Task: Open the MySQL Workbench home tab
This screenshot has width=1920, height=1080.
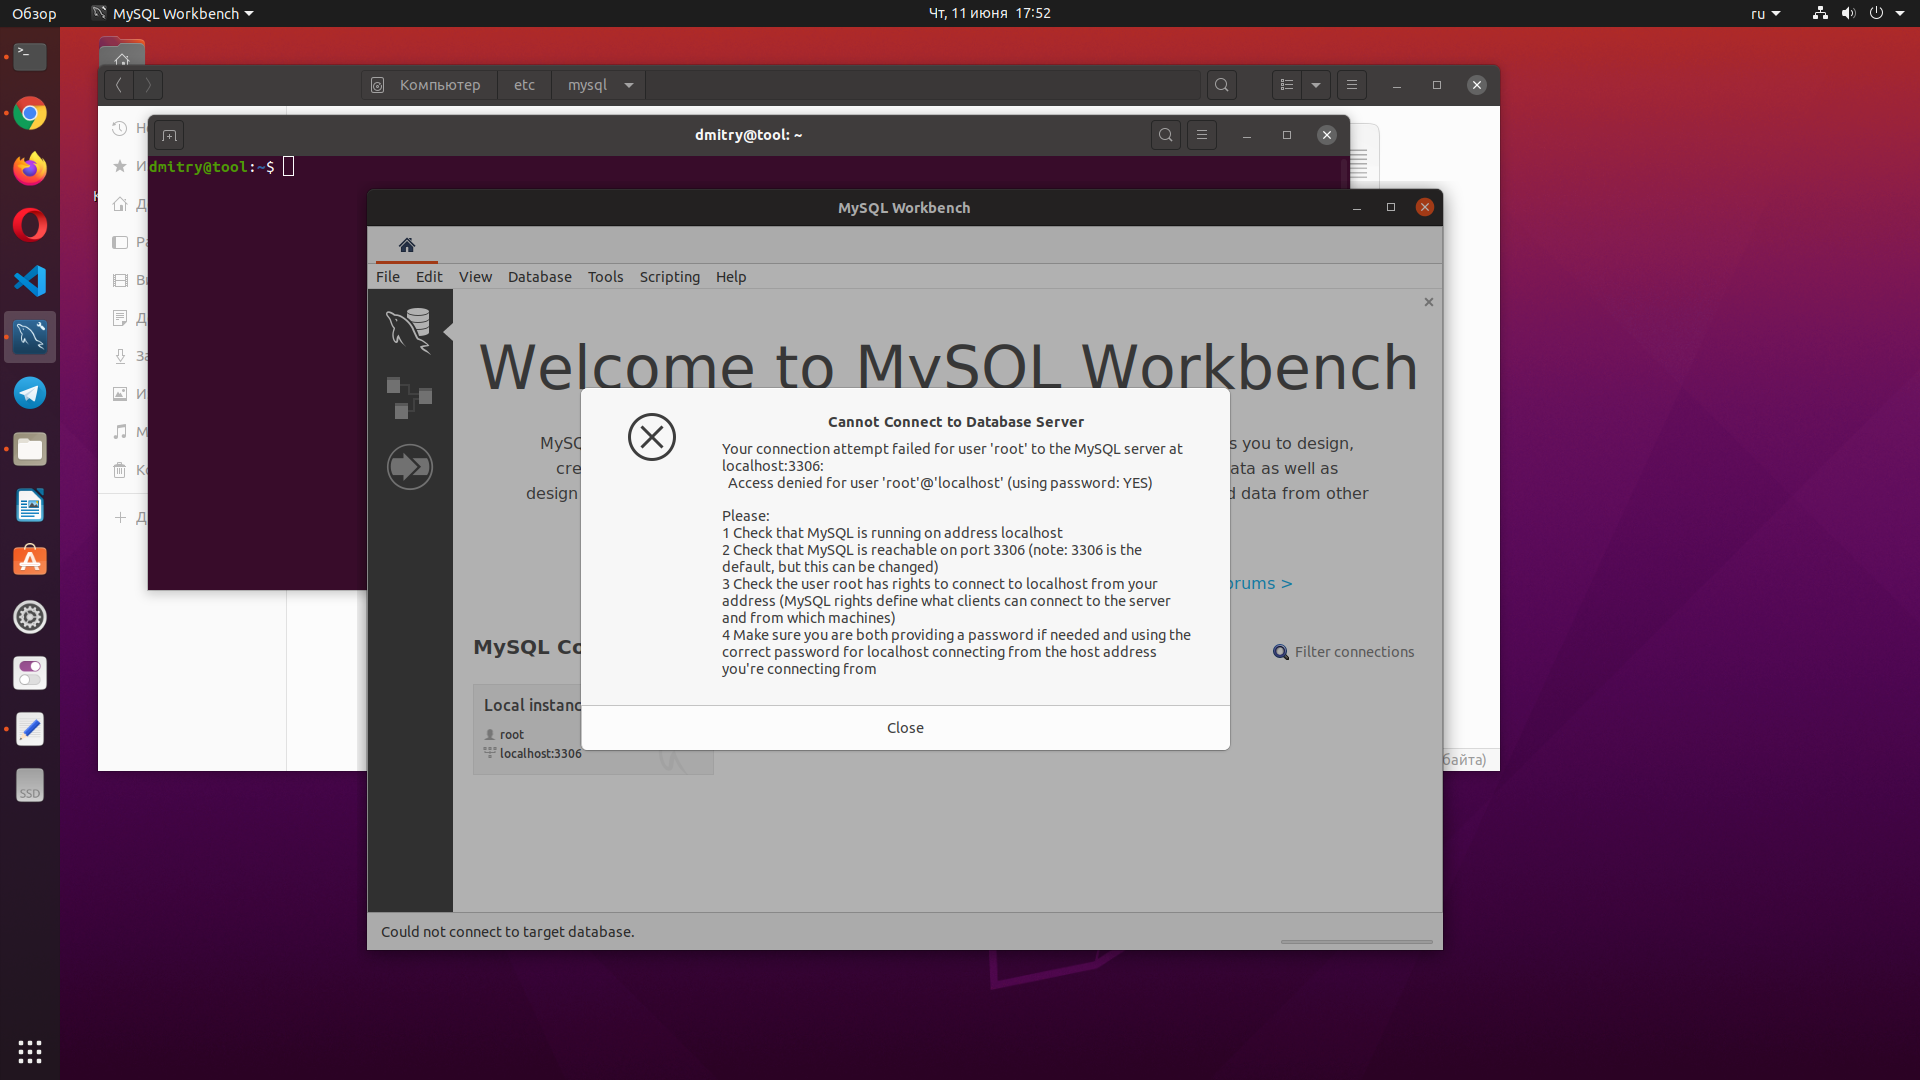Action: (407, 245)
